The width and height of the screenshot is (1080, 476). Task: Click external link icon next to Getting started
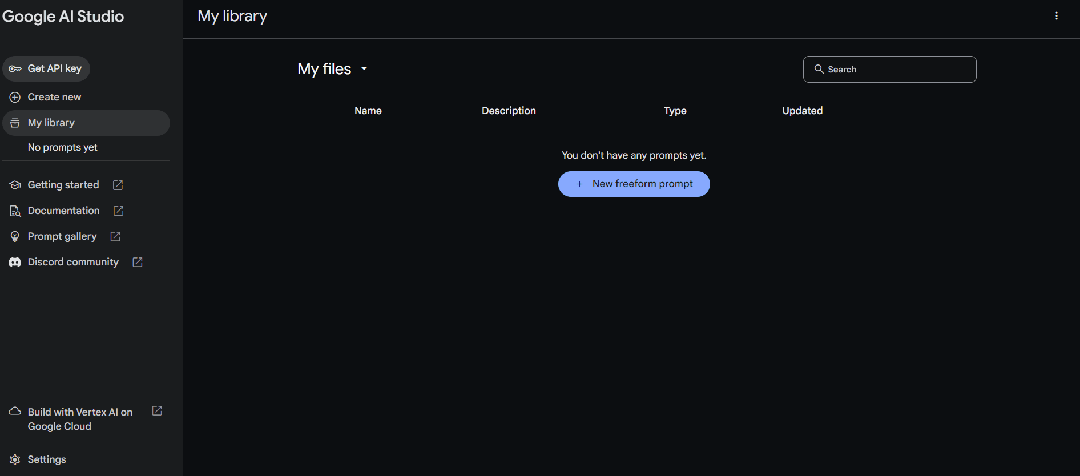click(118, 185)
